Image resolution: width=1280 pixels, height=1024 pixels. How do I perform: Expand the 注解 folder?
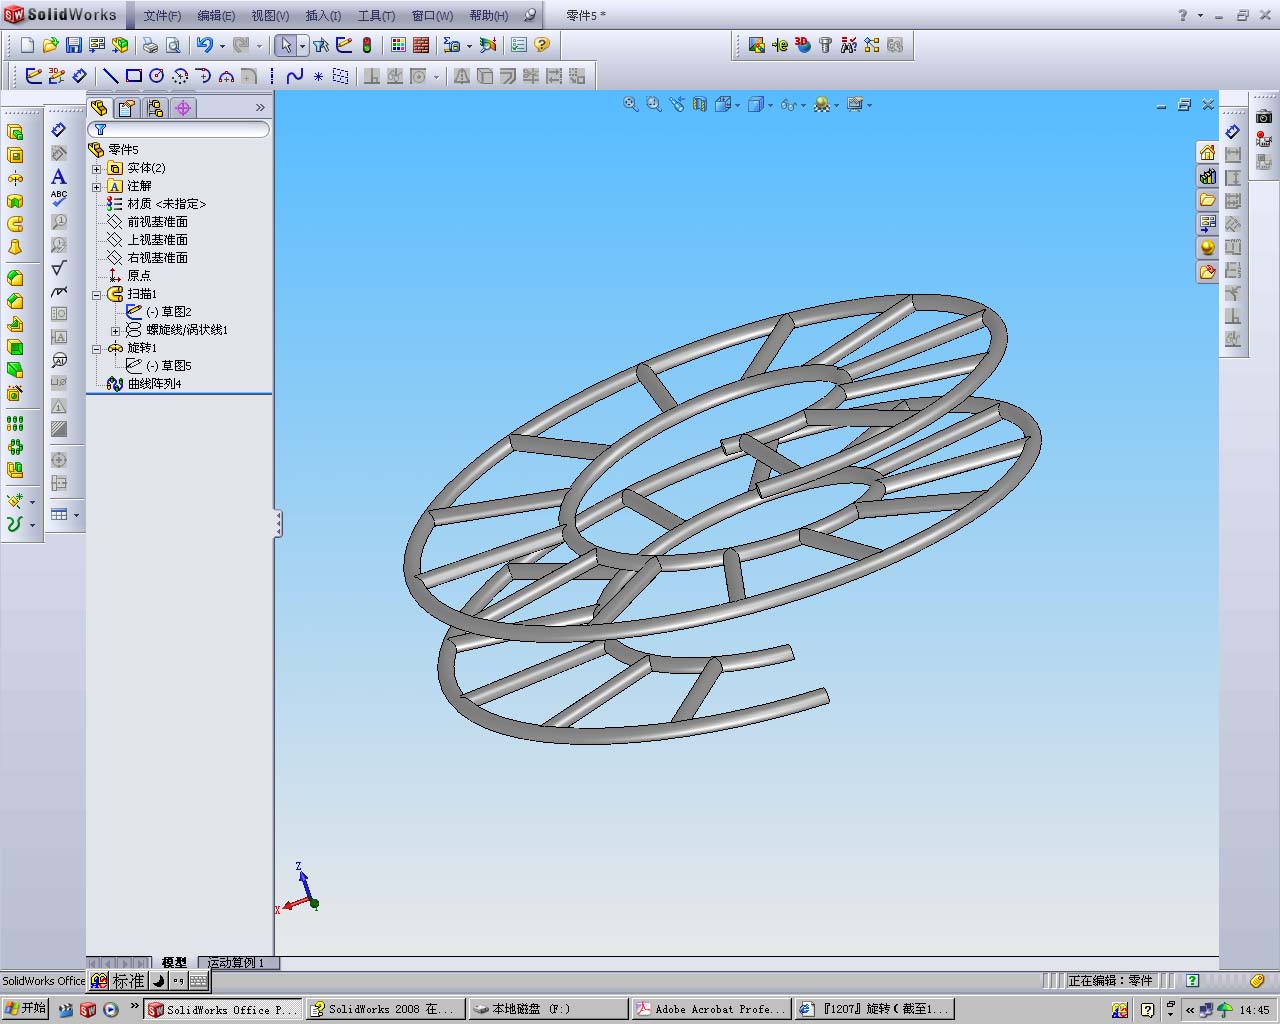coord(97,186)
